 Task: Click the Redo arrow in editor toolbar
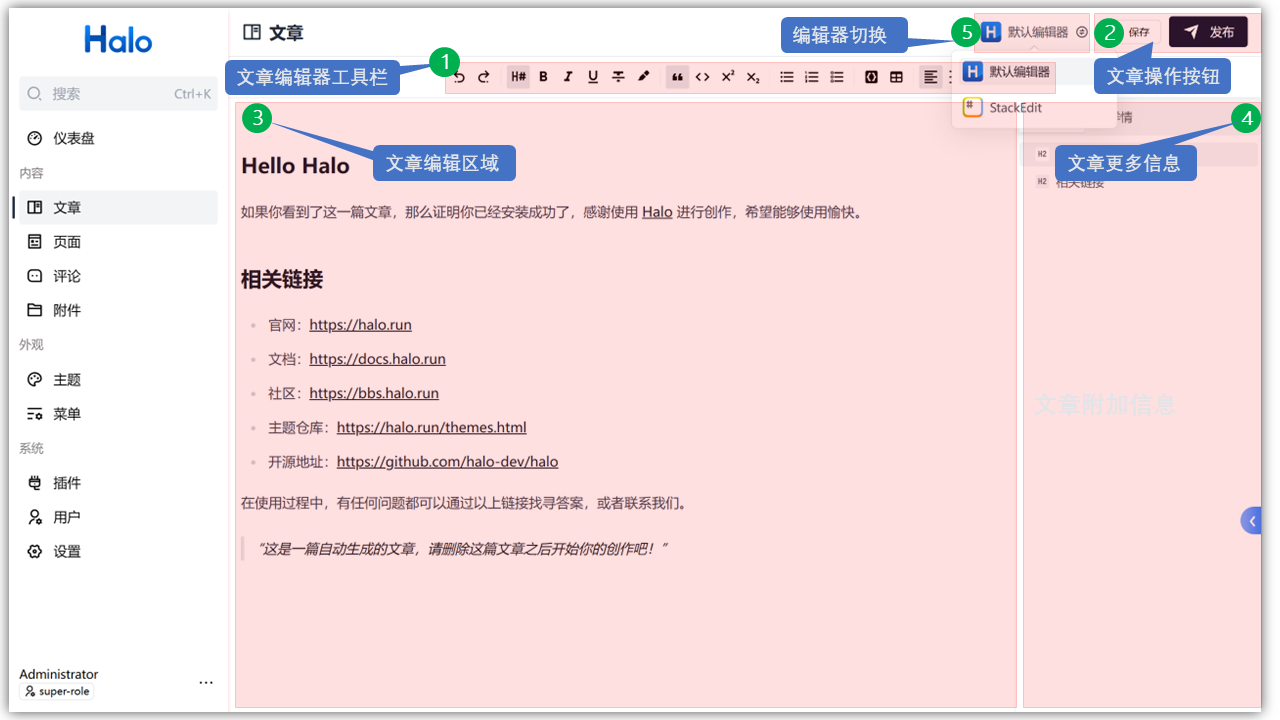484,77
